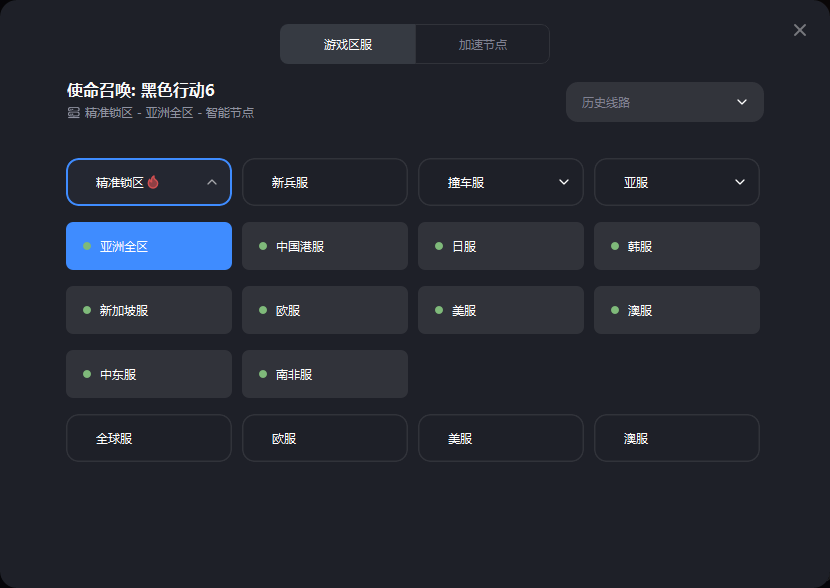Click the green status dot for 澳服

point(615,310)
